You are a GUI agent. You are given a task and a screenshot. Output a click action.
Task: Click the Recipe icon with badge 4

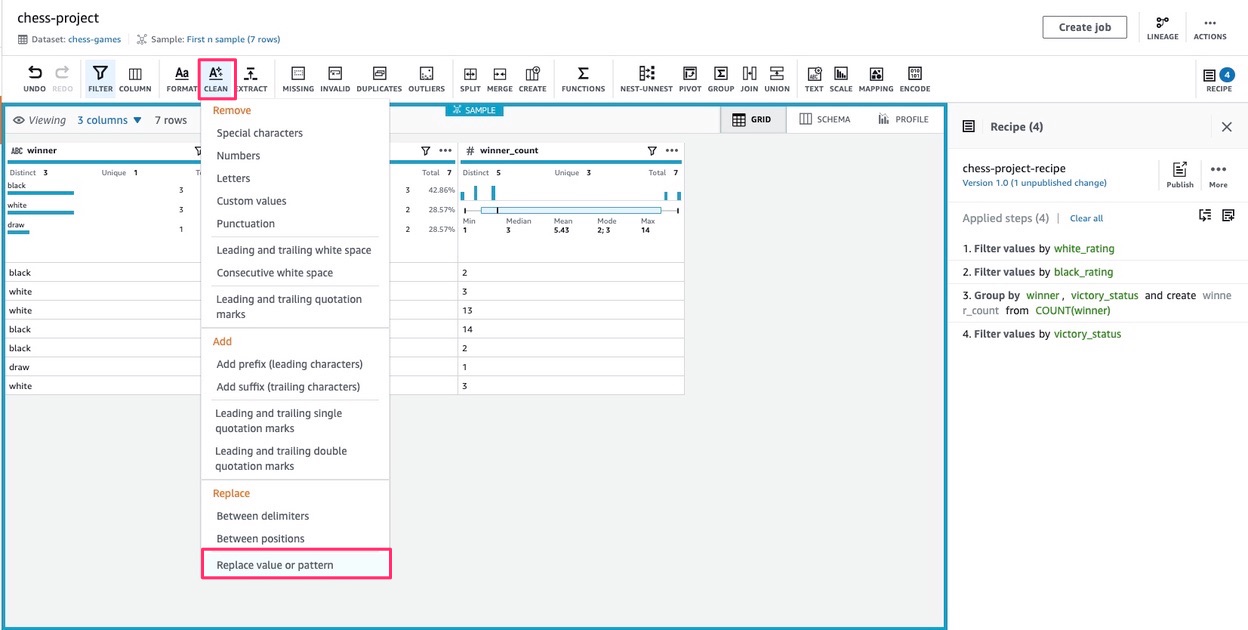coord(1219,78)
